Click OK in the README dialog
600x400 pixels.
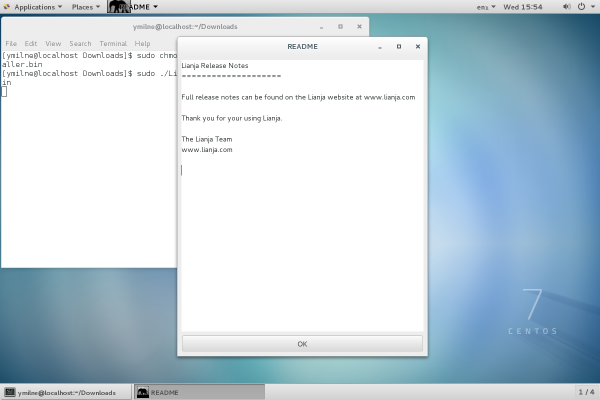pos(302,343)
